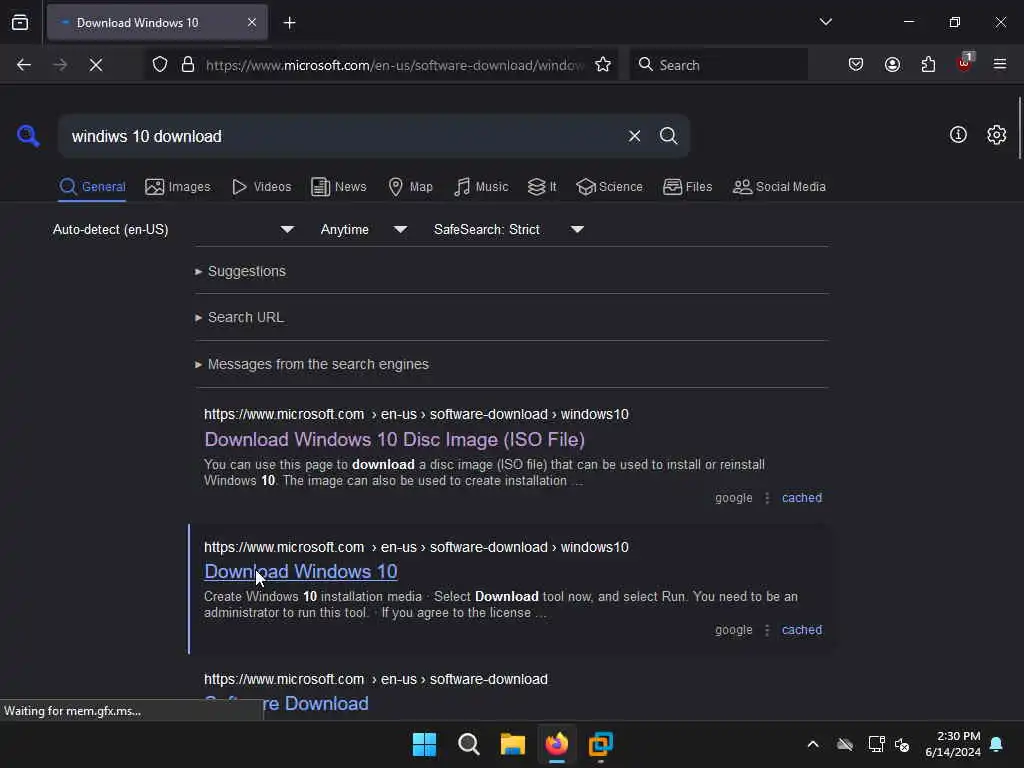Open the Windows Start menu
This screenshot has height=768, width=1024.
tap(424, 744)
